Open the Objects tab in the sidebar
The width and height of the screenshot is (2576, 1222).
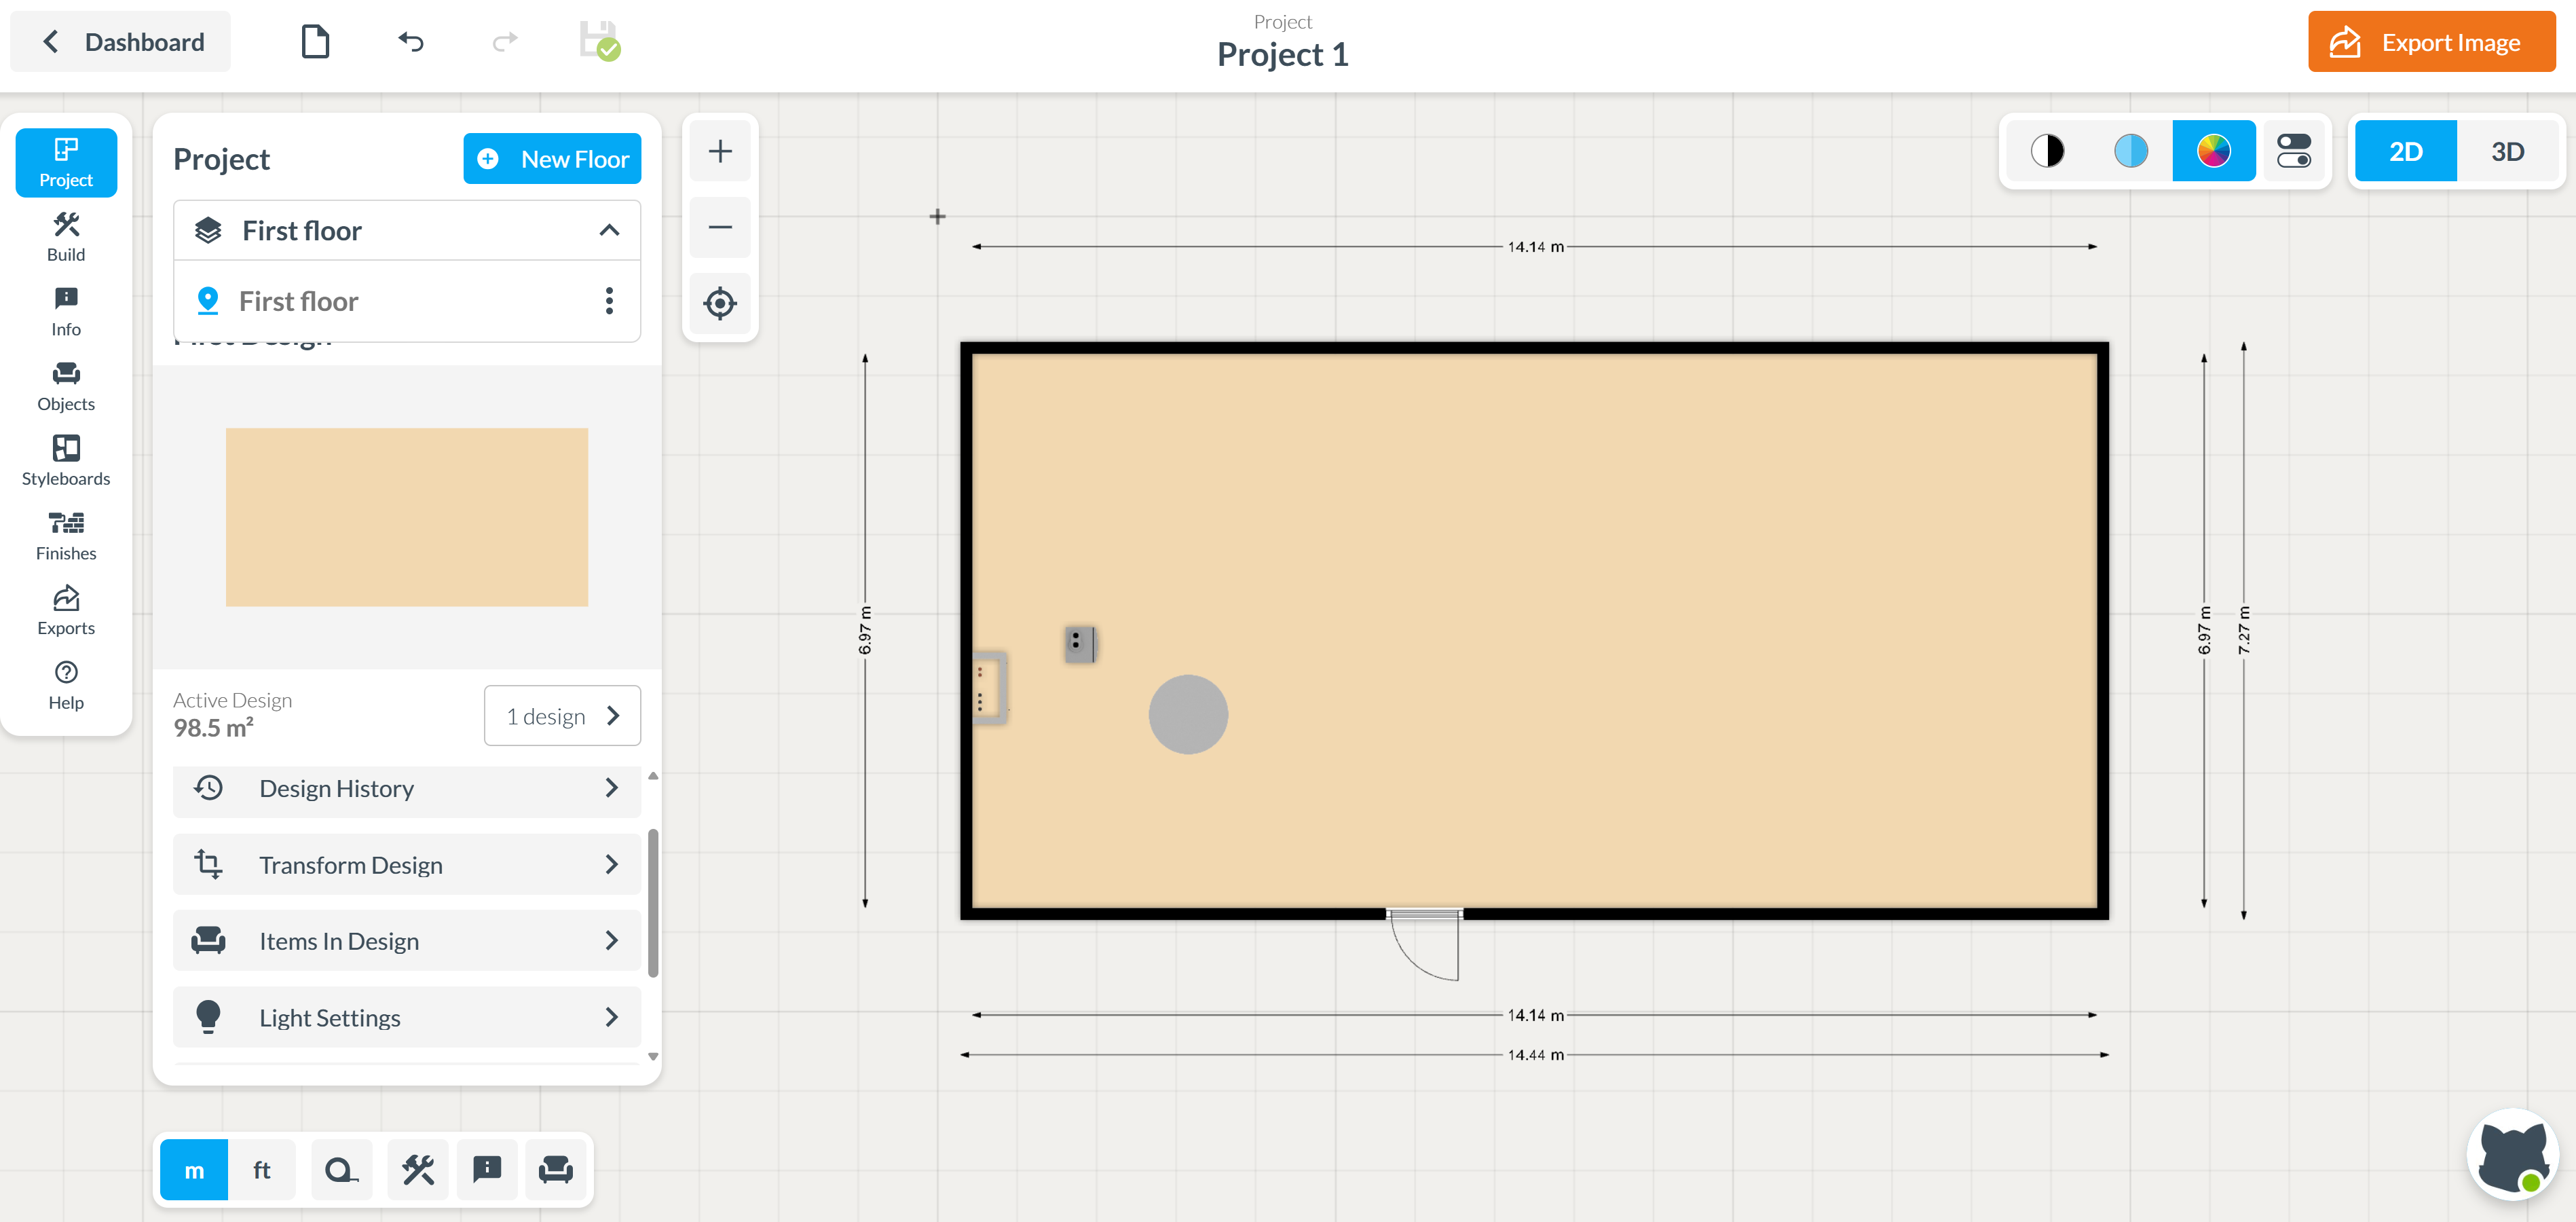click(66, 387)
